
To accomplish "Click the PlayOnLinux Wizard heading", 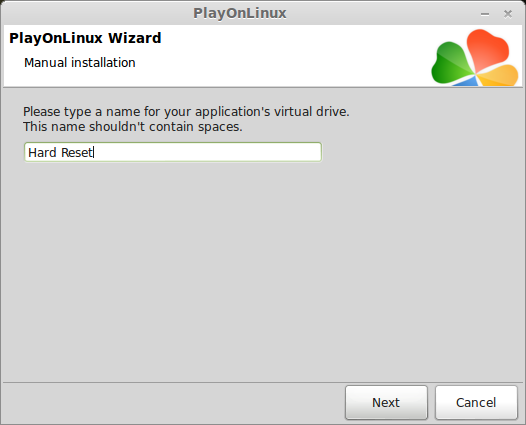I will [x=85, y=38].
